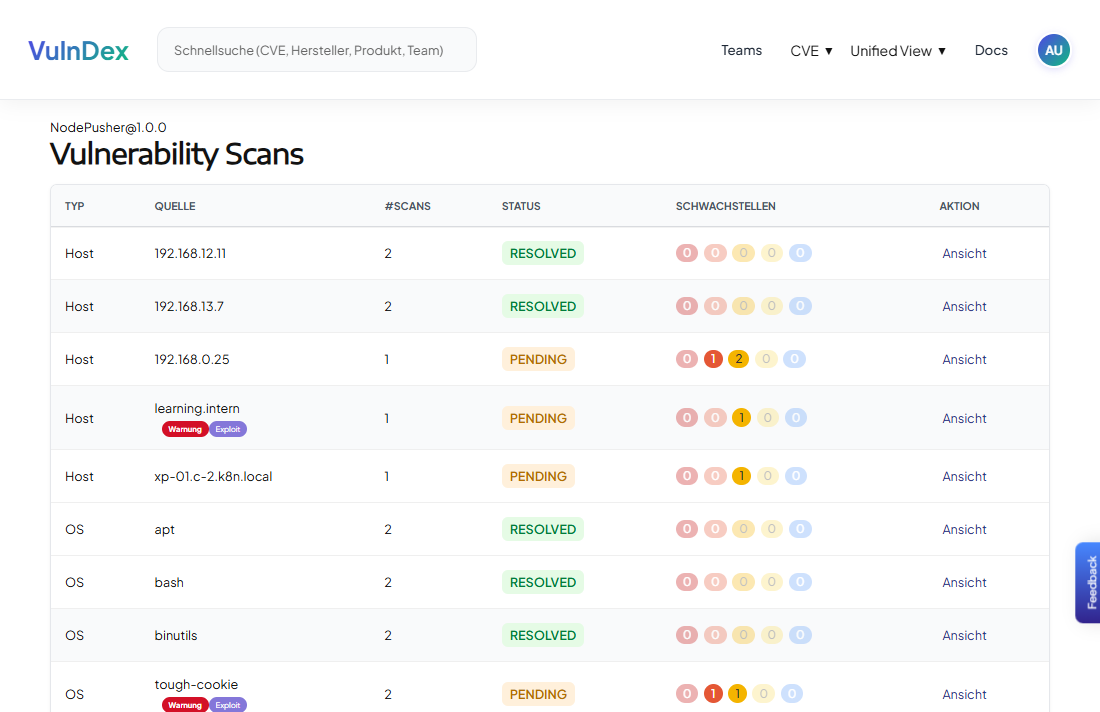The image size is (1100, 712).
Task: Click orange count badge 2 for 192.168.0.25
Action: click(738, 359)
